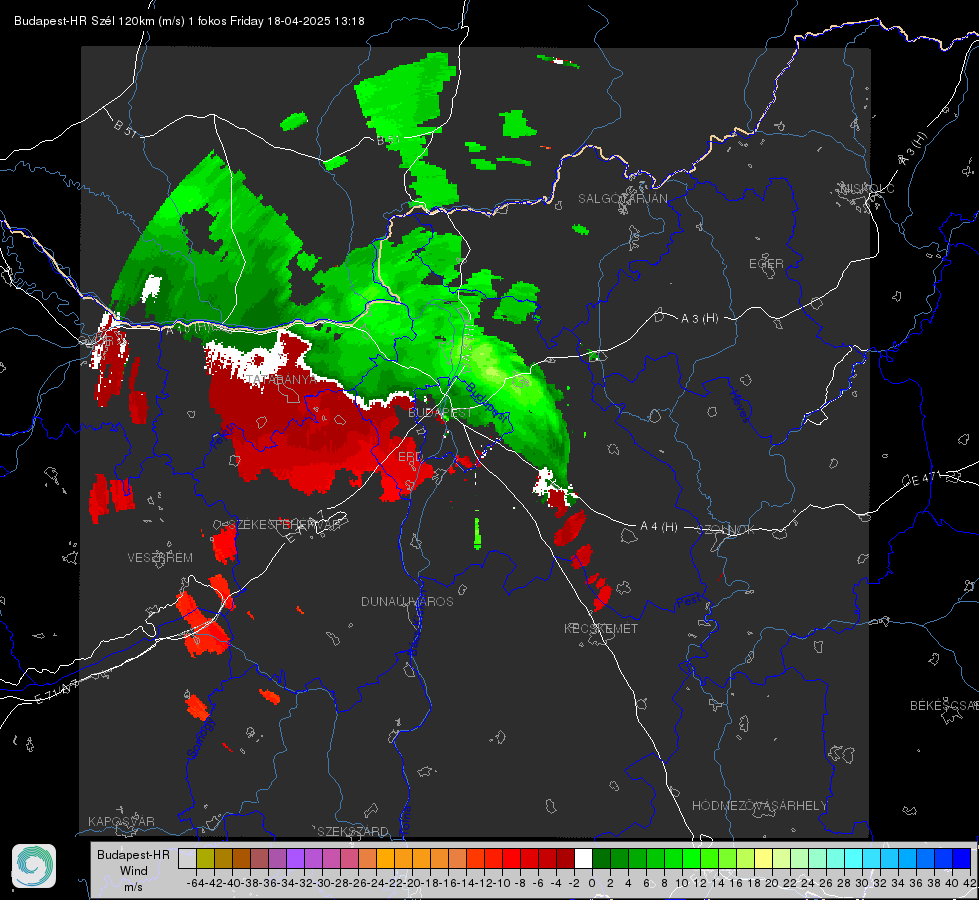This screenshot has width=979, height=900.
Task: Click the VESZPREM city label
Action: [x=160, y=558]
